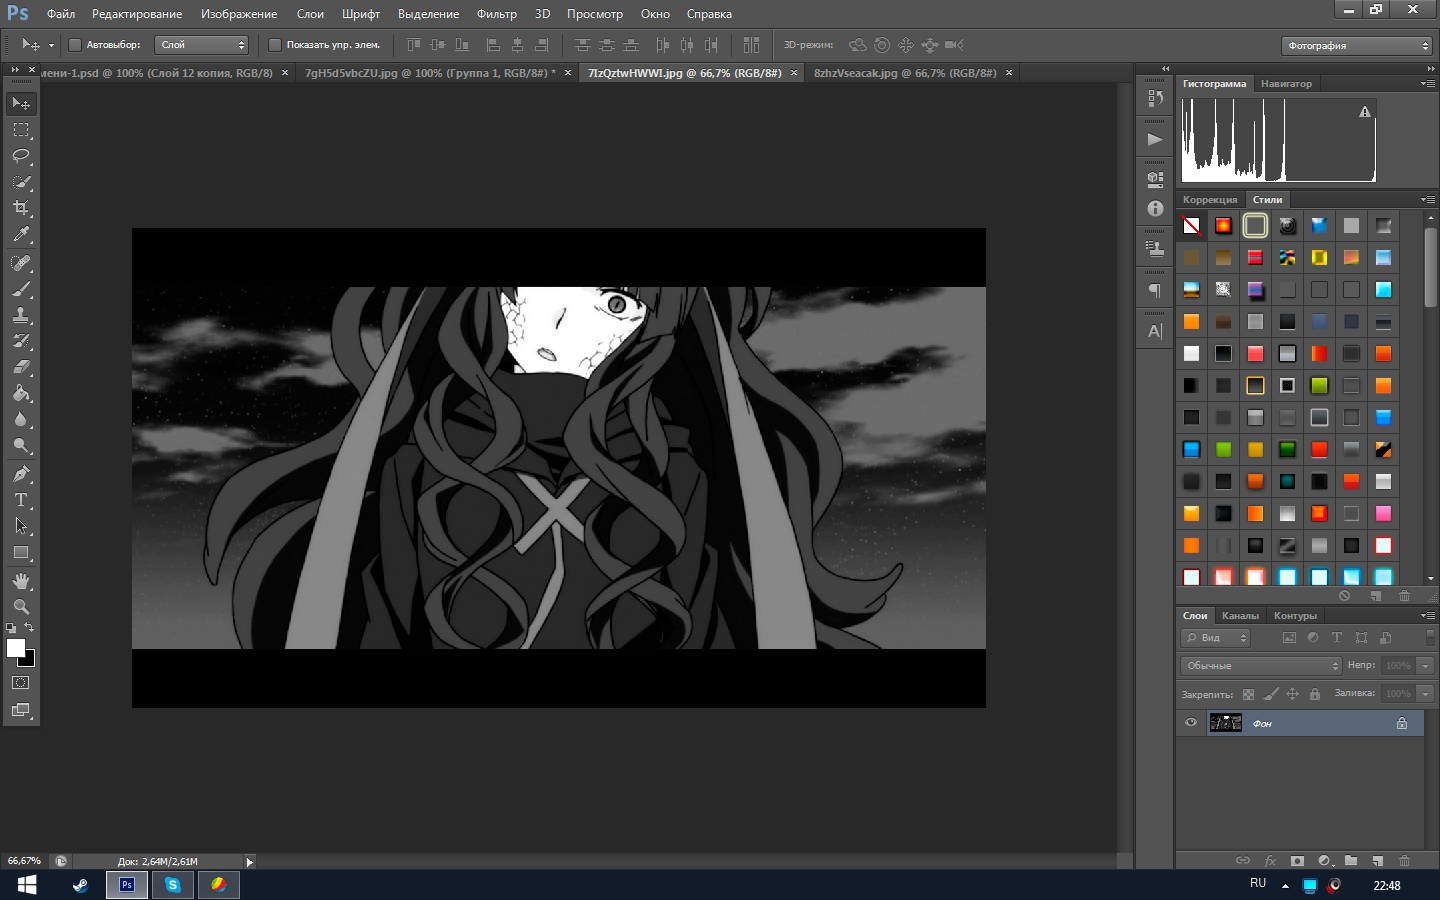Select the Quick Selection tool
Screen dimensions: 1440x900
coord(21,182)
